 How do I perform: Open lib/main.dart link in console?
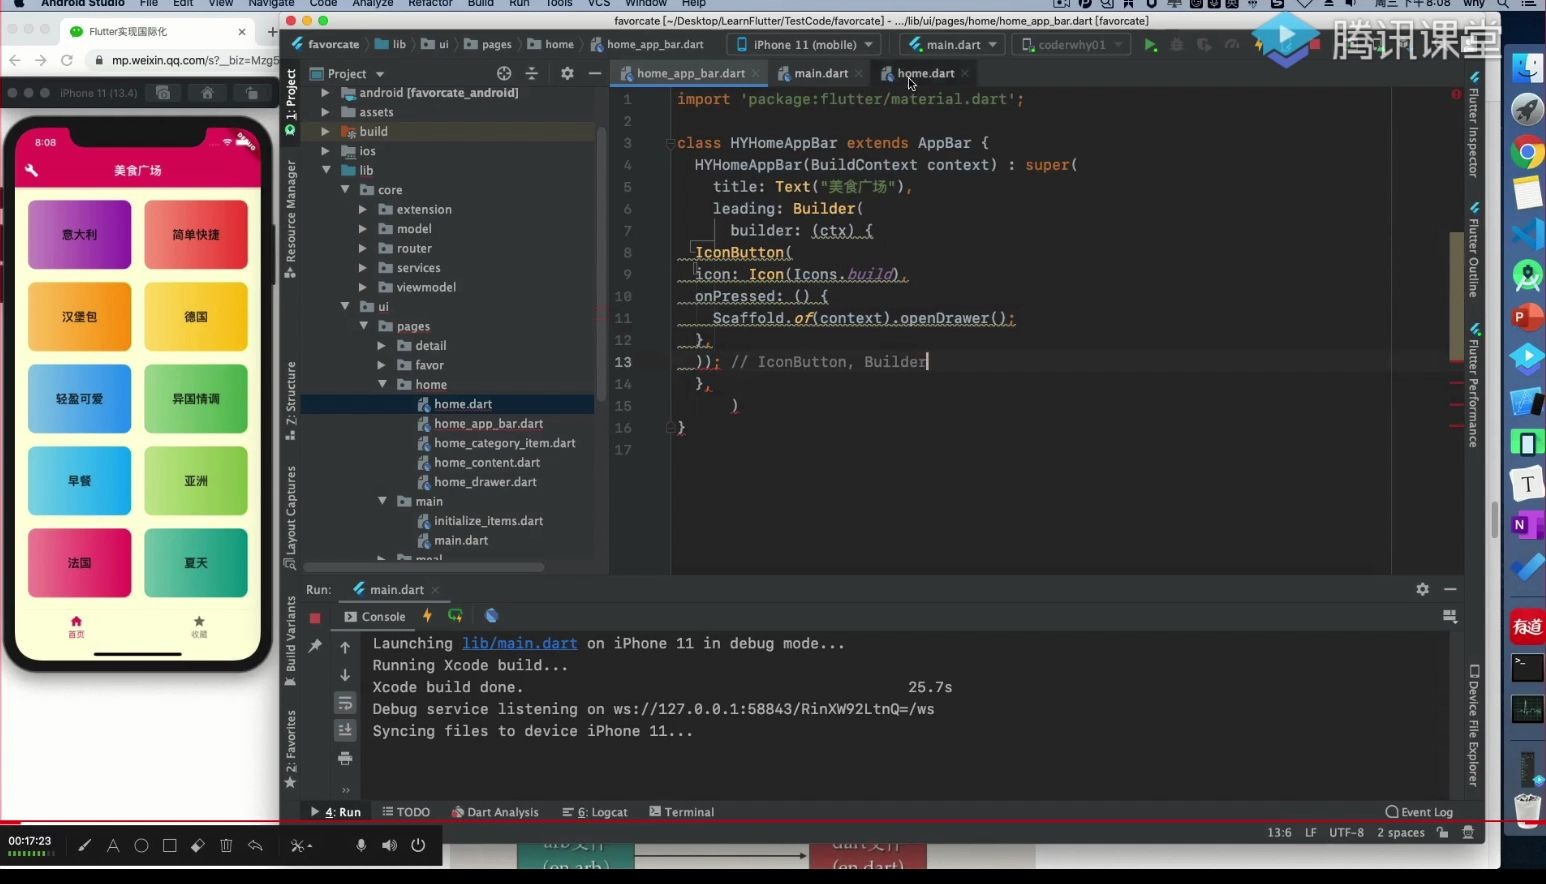519,643
